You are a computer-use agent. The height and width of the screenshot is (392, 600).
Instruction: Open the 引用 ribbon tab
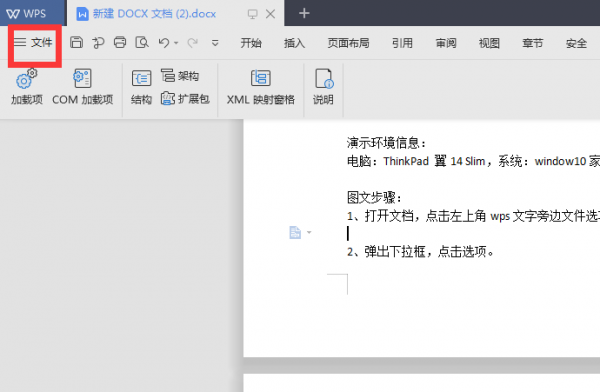point(402,43)
